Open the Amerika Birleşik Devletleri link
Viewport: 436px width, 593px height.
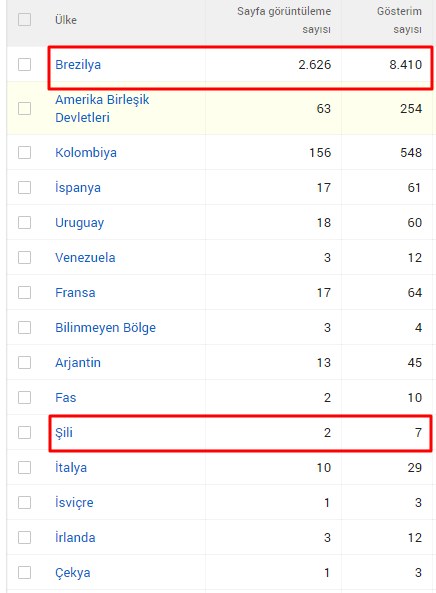click(102, 109)
